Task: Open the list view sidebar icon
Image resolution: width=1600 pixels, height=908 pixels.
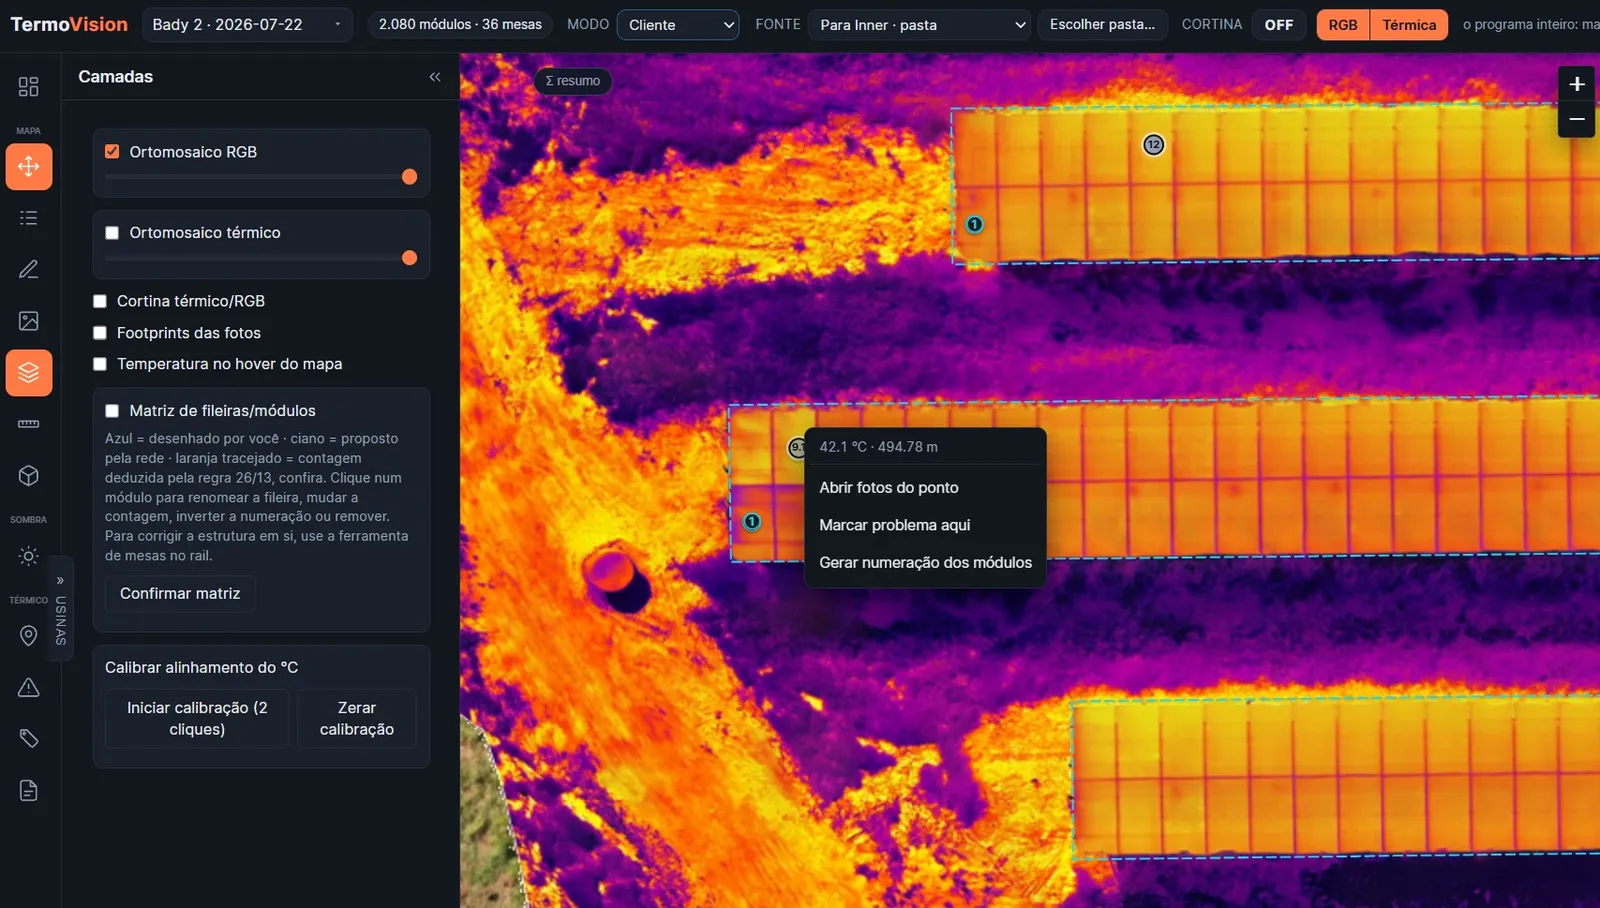Action: click(x=28, y=218)
